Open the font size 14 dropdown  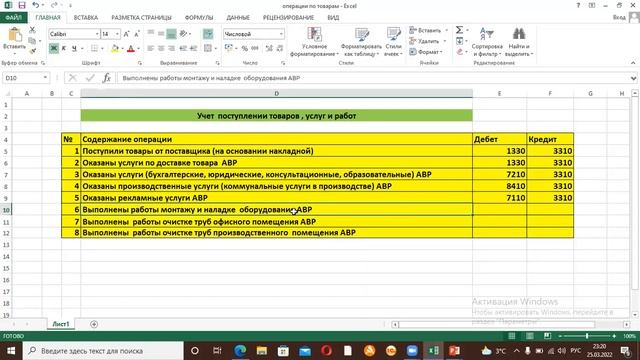[118, 34]
